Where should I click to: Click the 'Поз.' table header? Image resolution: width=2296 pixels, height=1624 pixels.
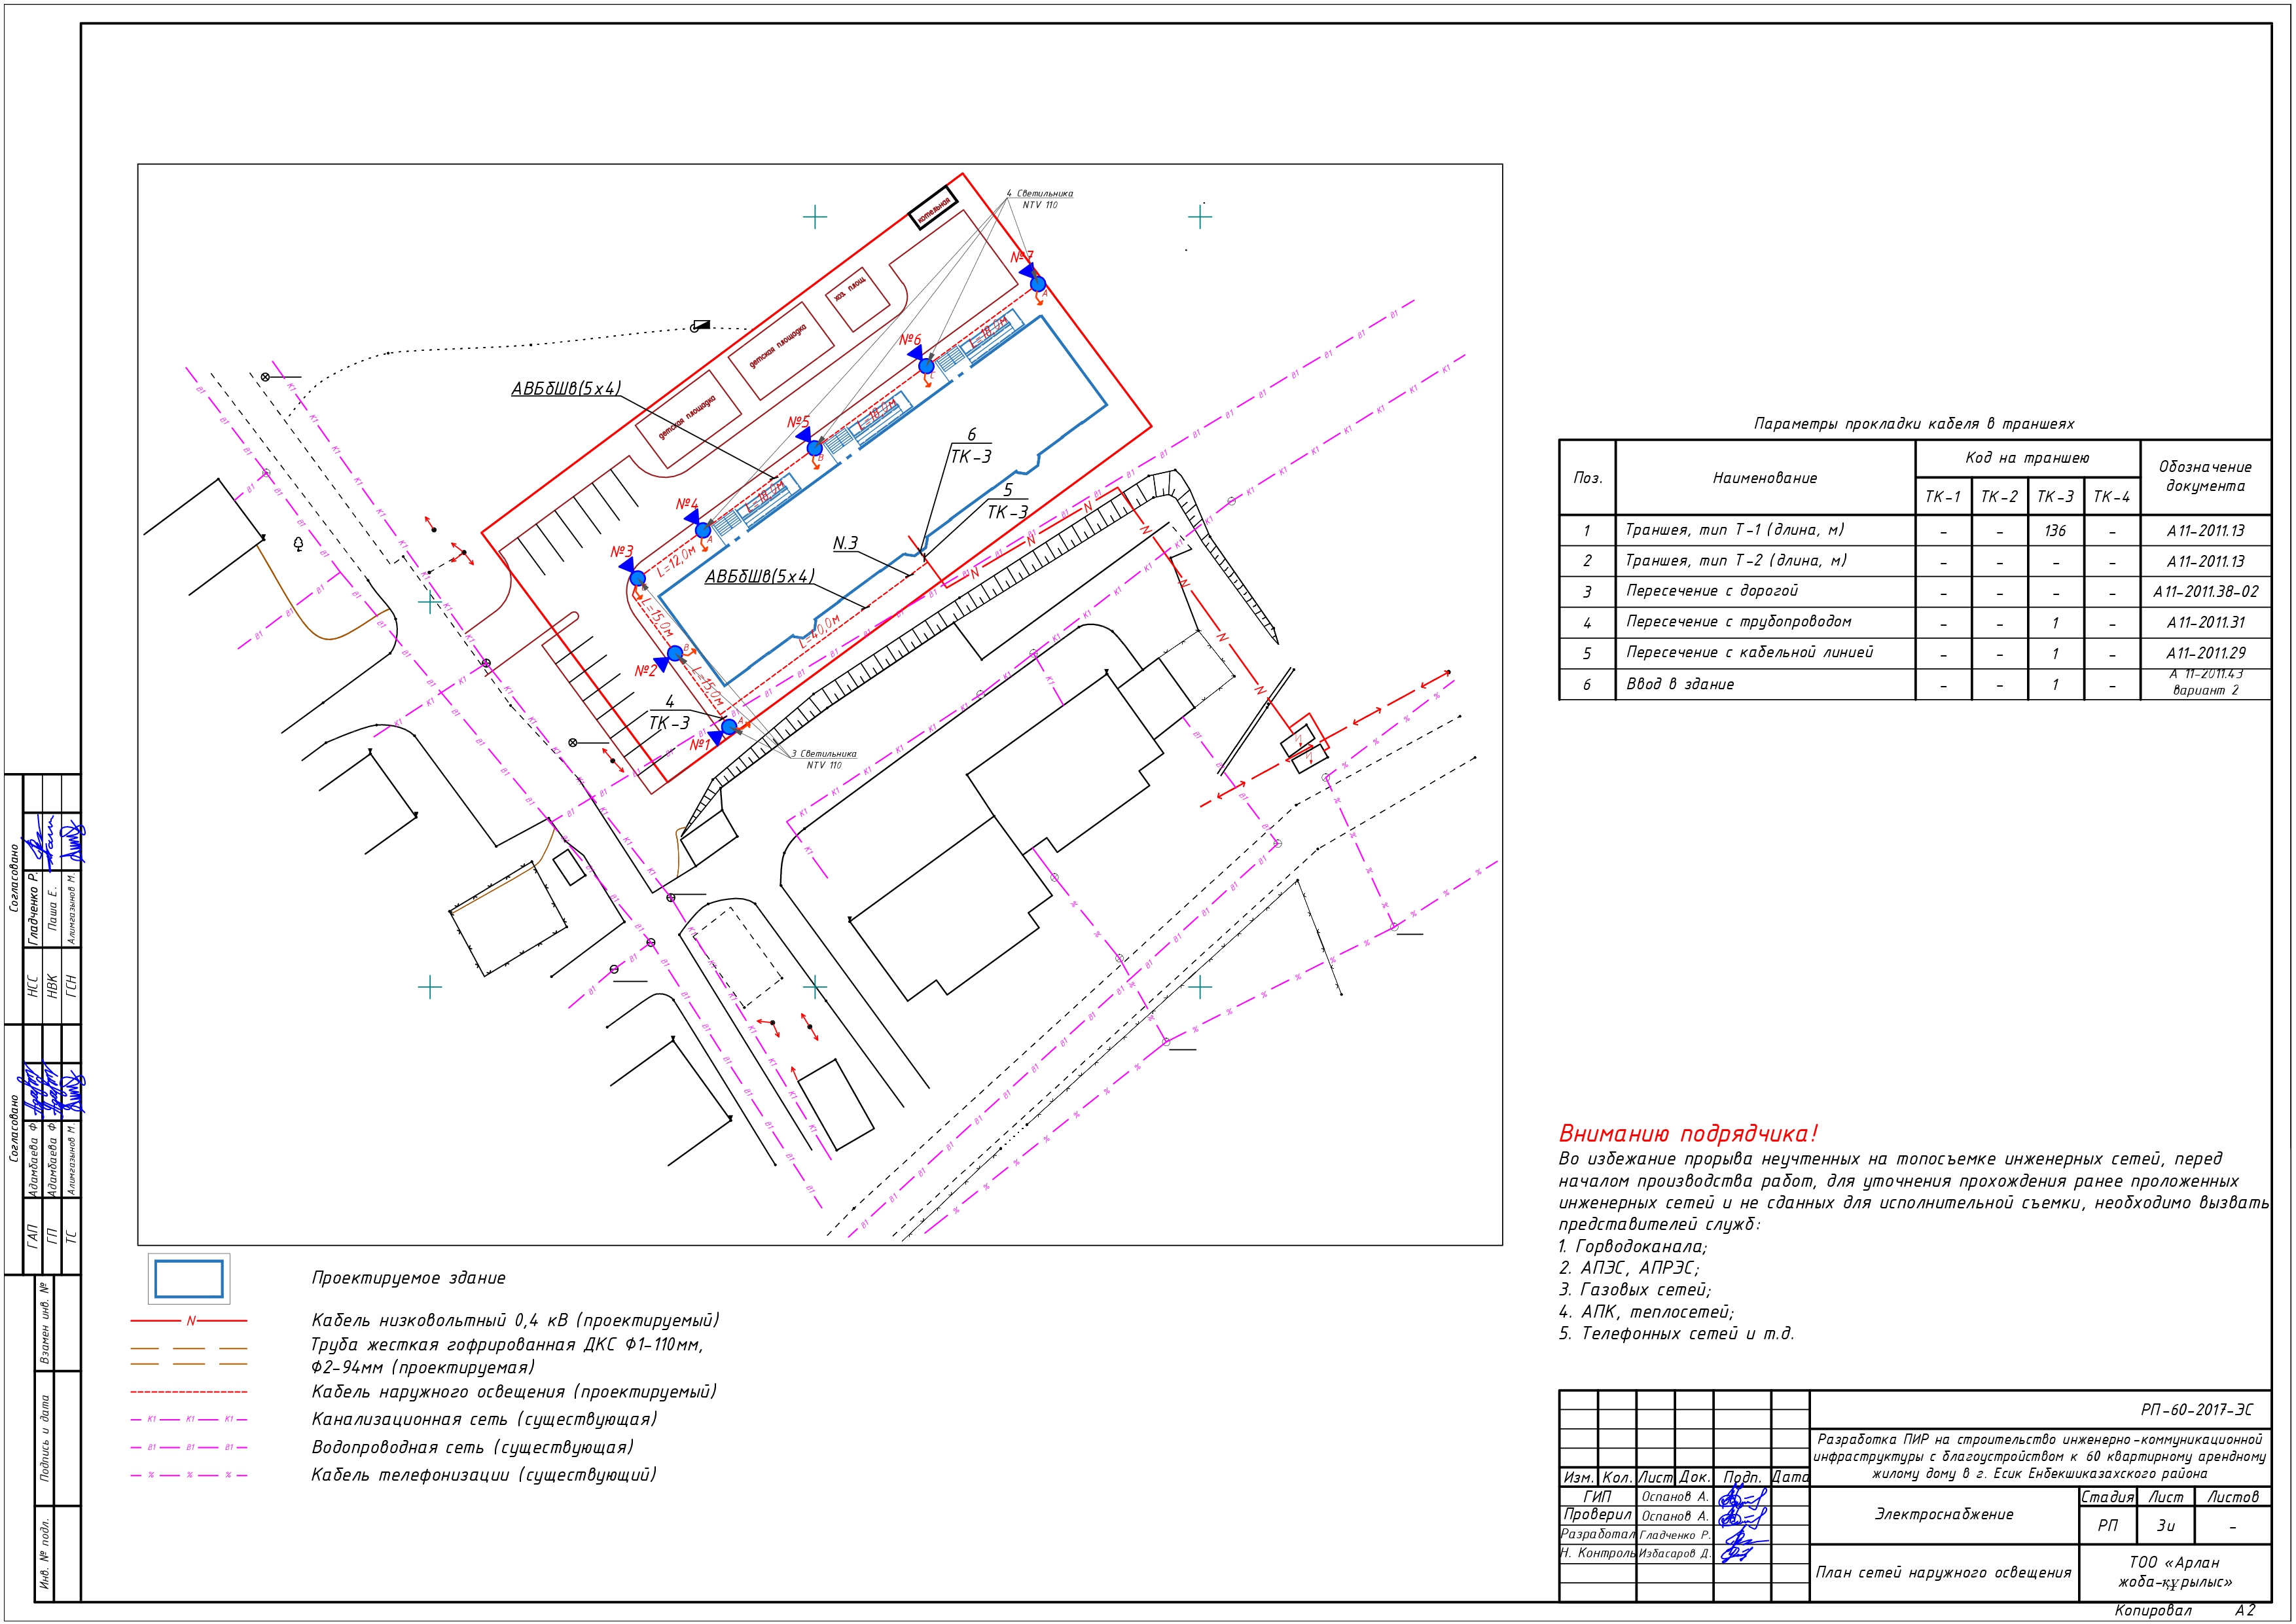(x=1588, y=478)
